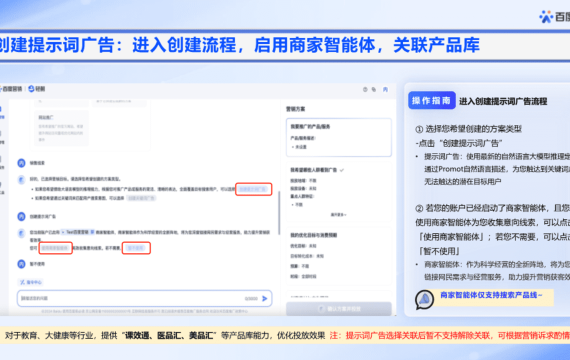The height and width of the screenshot is (360, 570).
Task: Click the 目标转化成本 row
Action: (307, 256)
